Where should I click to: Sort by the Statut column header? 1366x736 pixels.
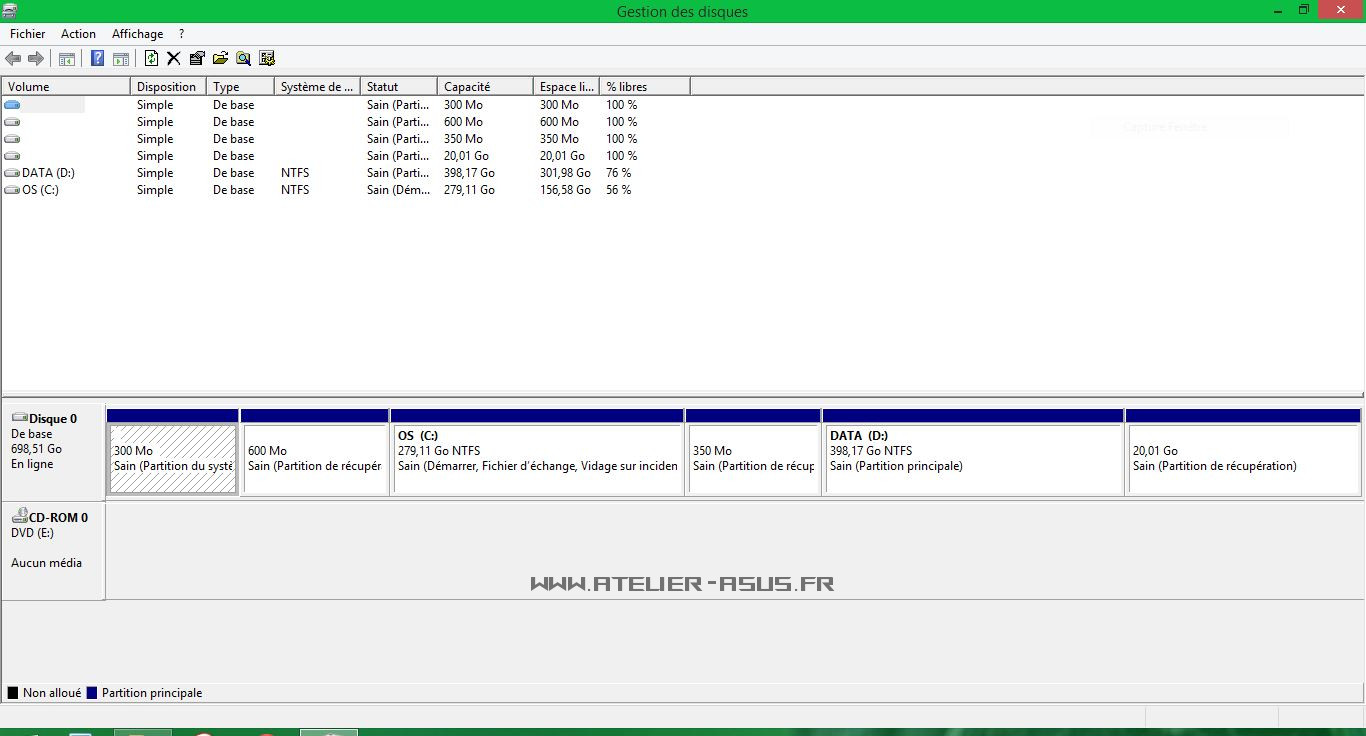coord(398,87)
